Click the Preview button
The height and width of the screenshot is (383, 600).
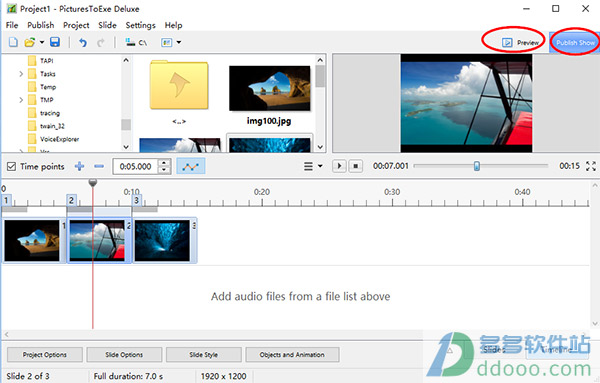coord(520,42)
